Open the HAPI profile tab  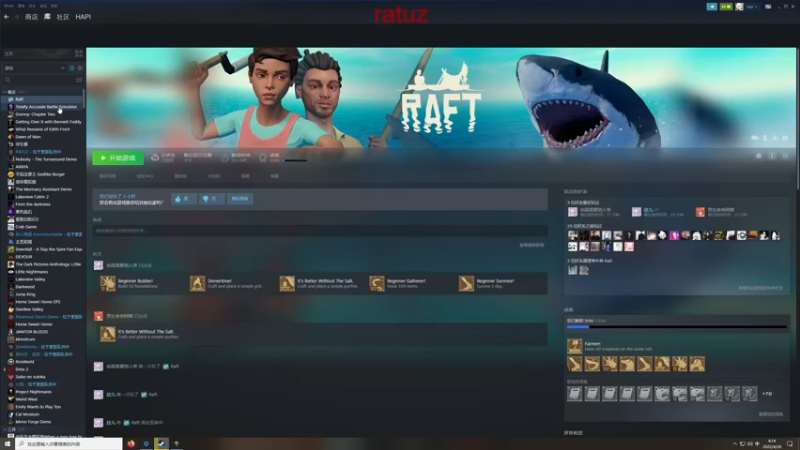(83, 17)
